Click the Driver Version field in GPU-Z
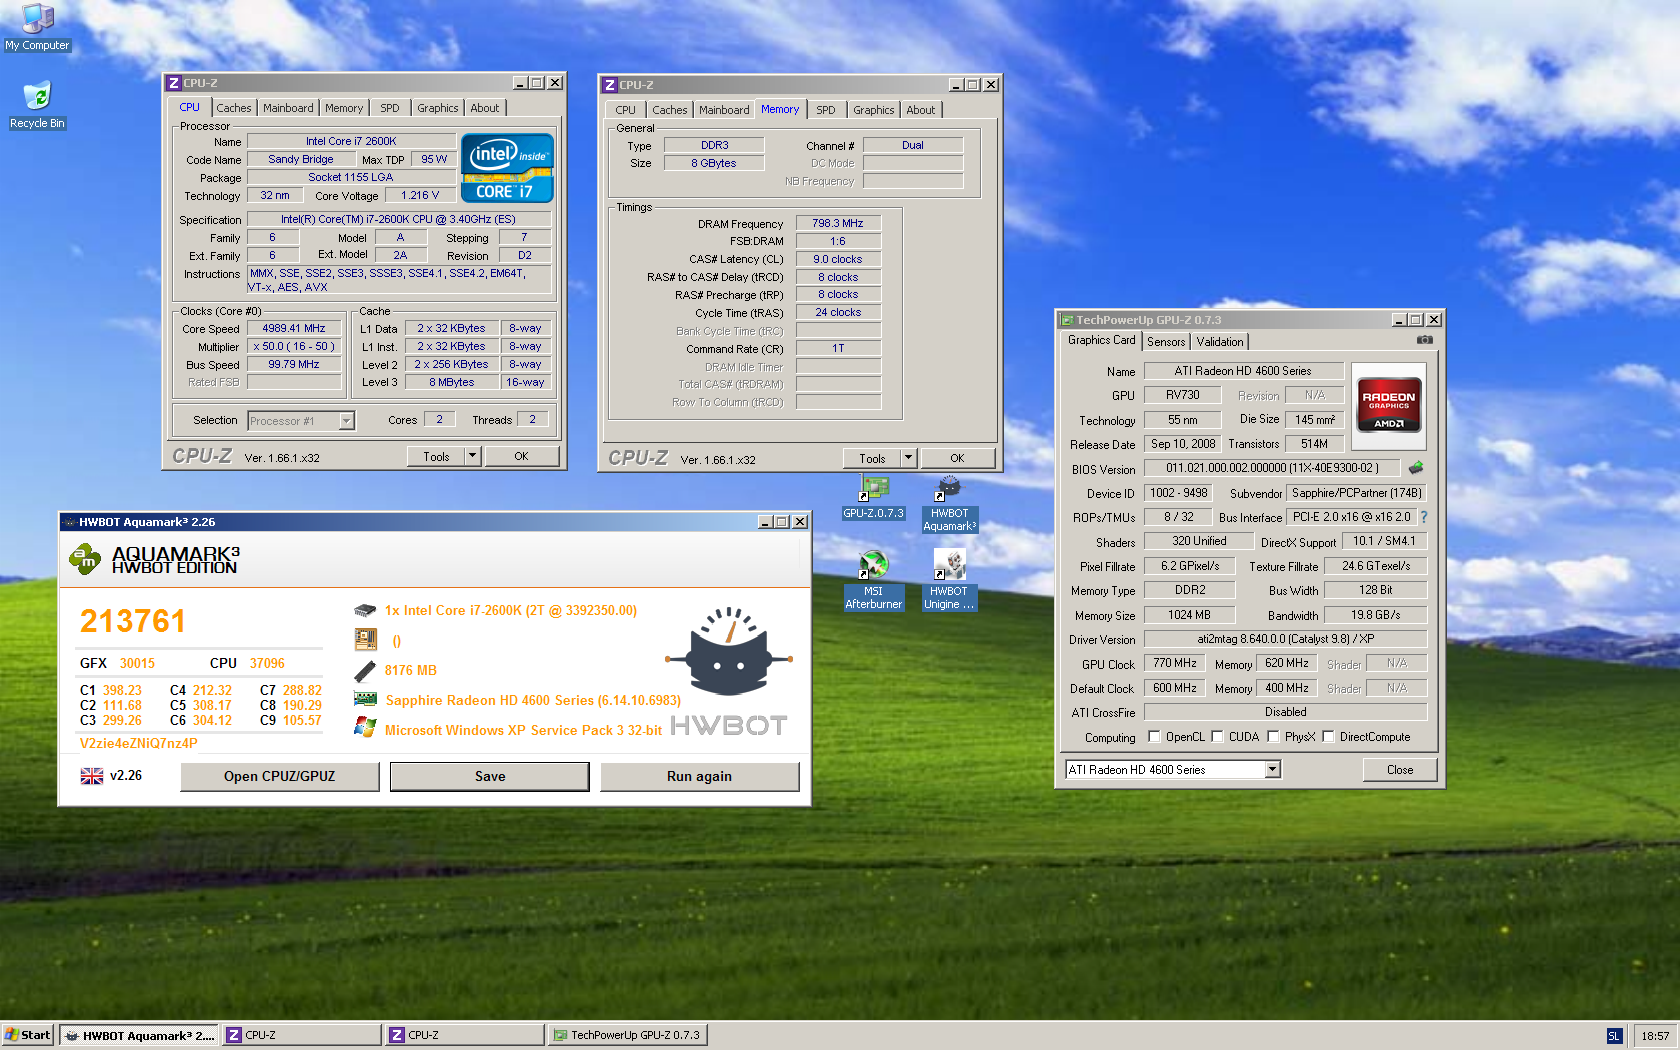1680x1050 pixels. pyautogui.click(x=1286, y=639)
